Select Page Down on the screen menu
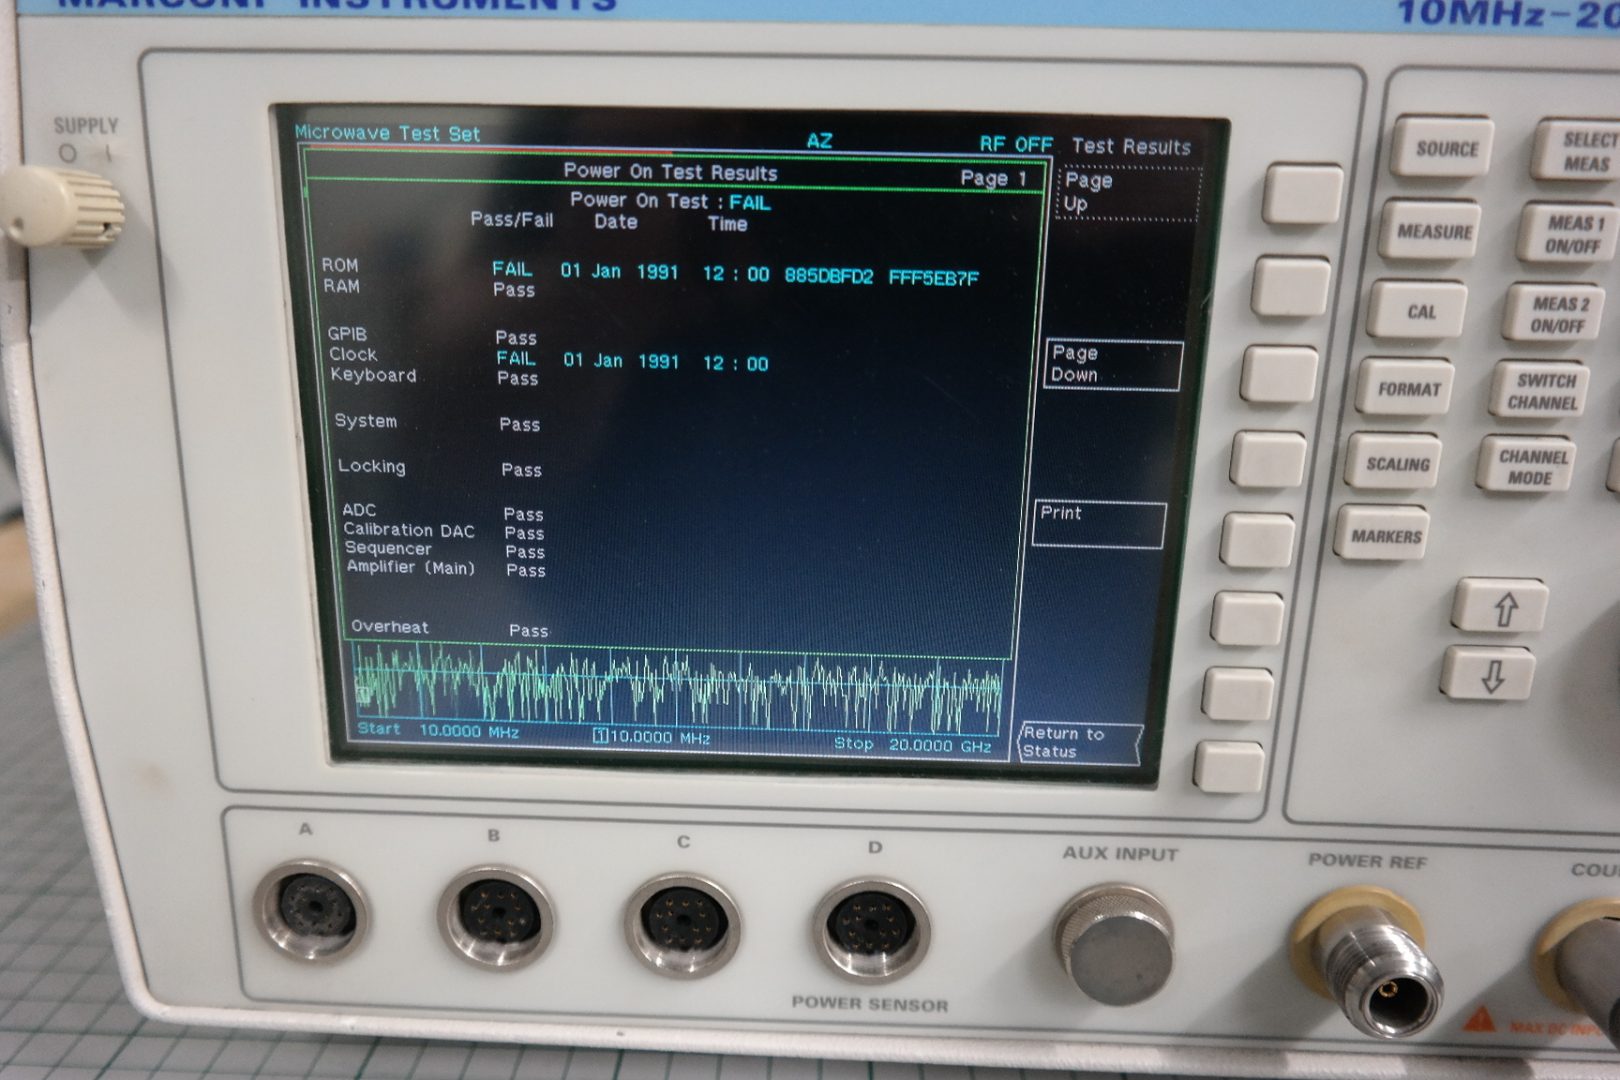 (1112, 364)
